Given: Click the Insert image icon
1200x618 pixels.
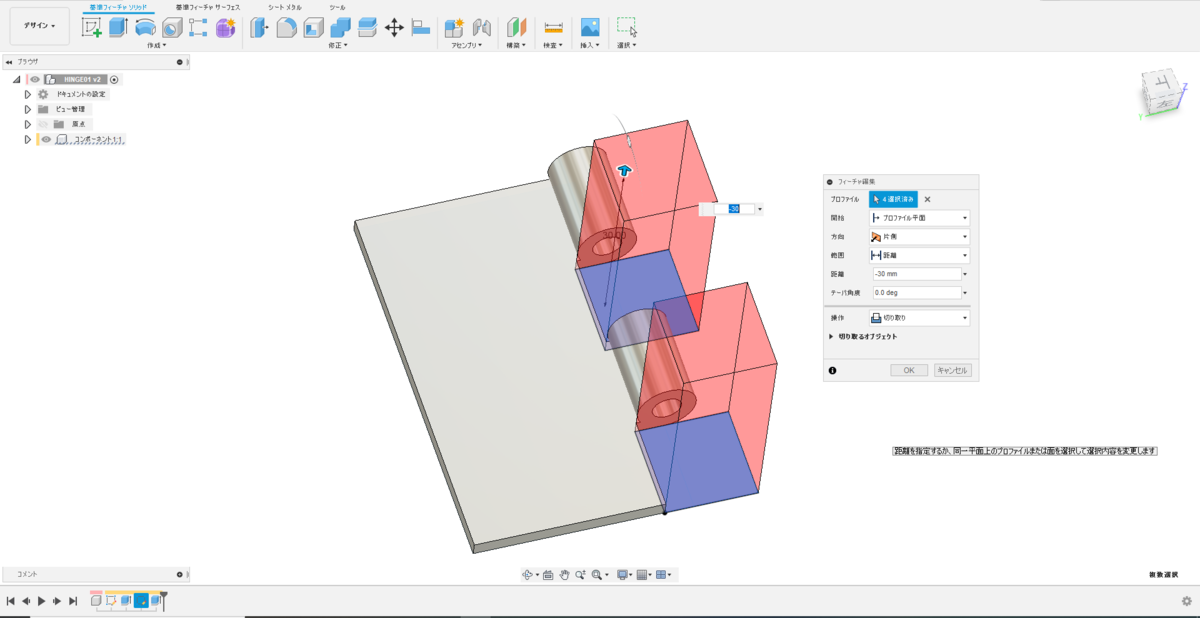Looking at the screenshot, I should pyautogui.click(x=590, y=28).
